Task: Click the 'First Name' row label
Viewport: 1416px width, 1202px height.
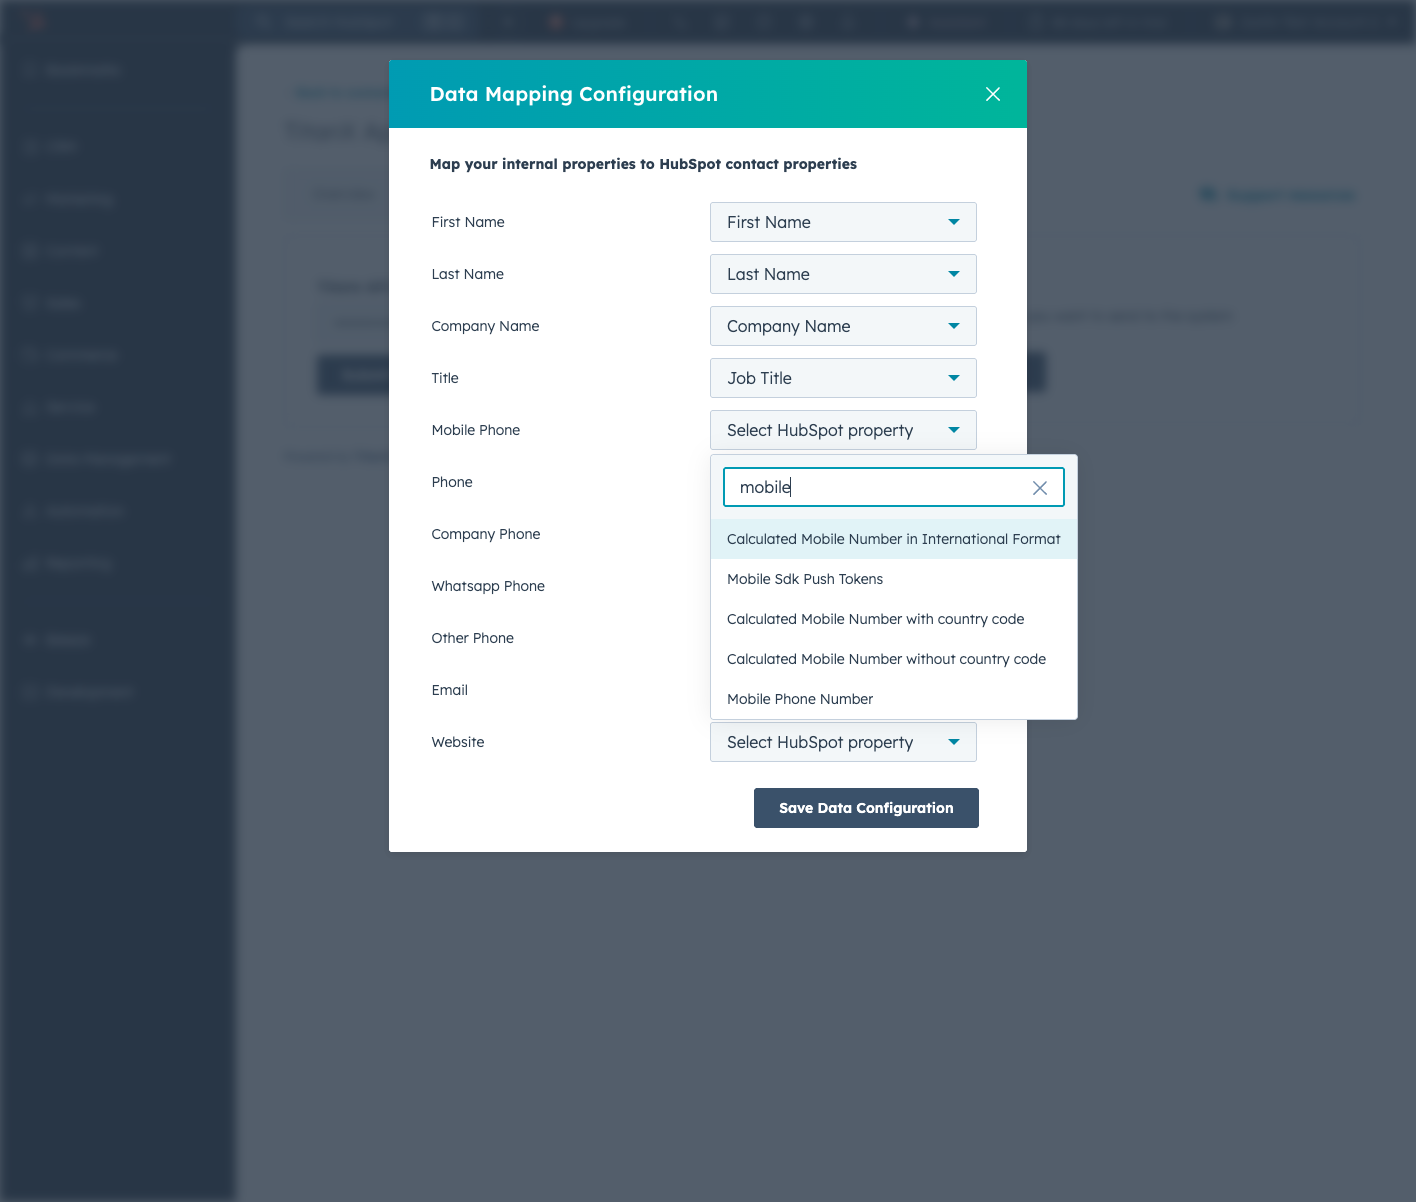Action: (468, 222)
